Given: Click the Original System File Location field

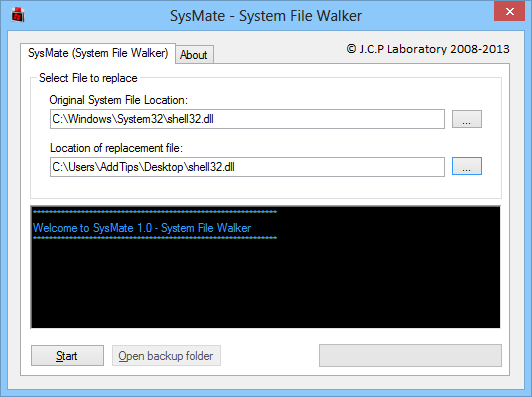Looking at the screenshot, I should tap(247, 119).
